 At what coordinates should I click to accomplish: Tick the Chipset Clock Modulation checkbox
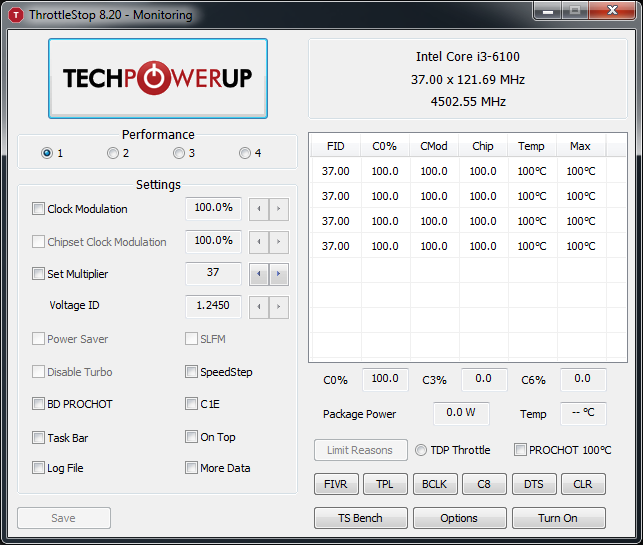38,241
